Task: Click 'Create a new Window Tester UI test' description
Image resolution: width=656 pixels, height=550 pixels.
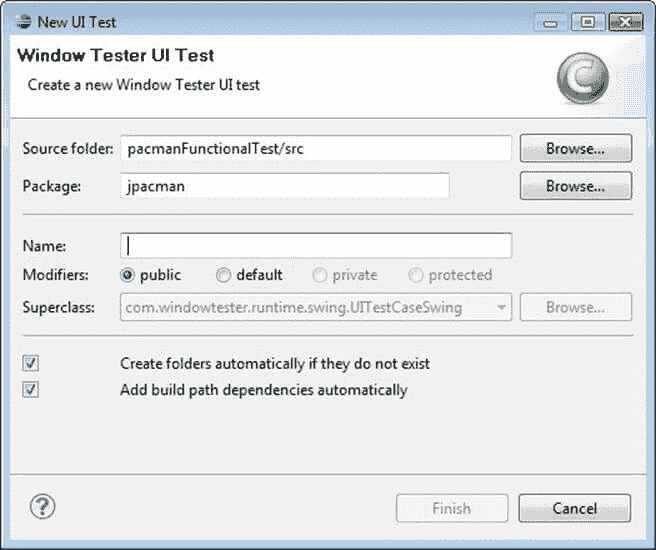Action: pos(144,85)
